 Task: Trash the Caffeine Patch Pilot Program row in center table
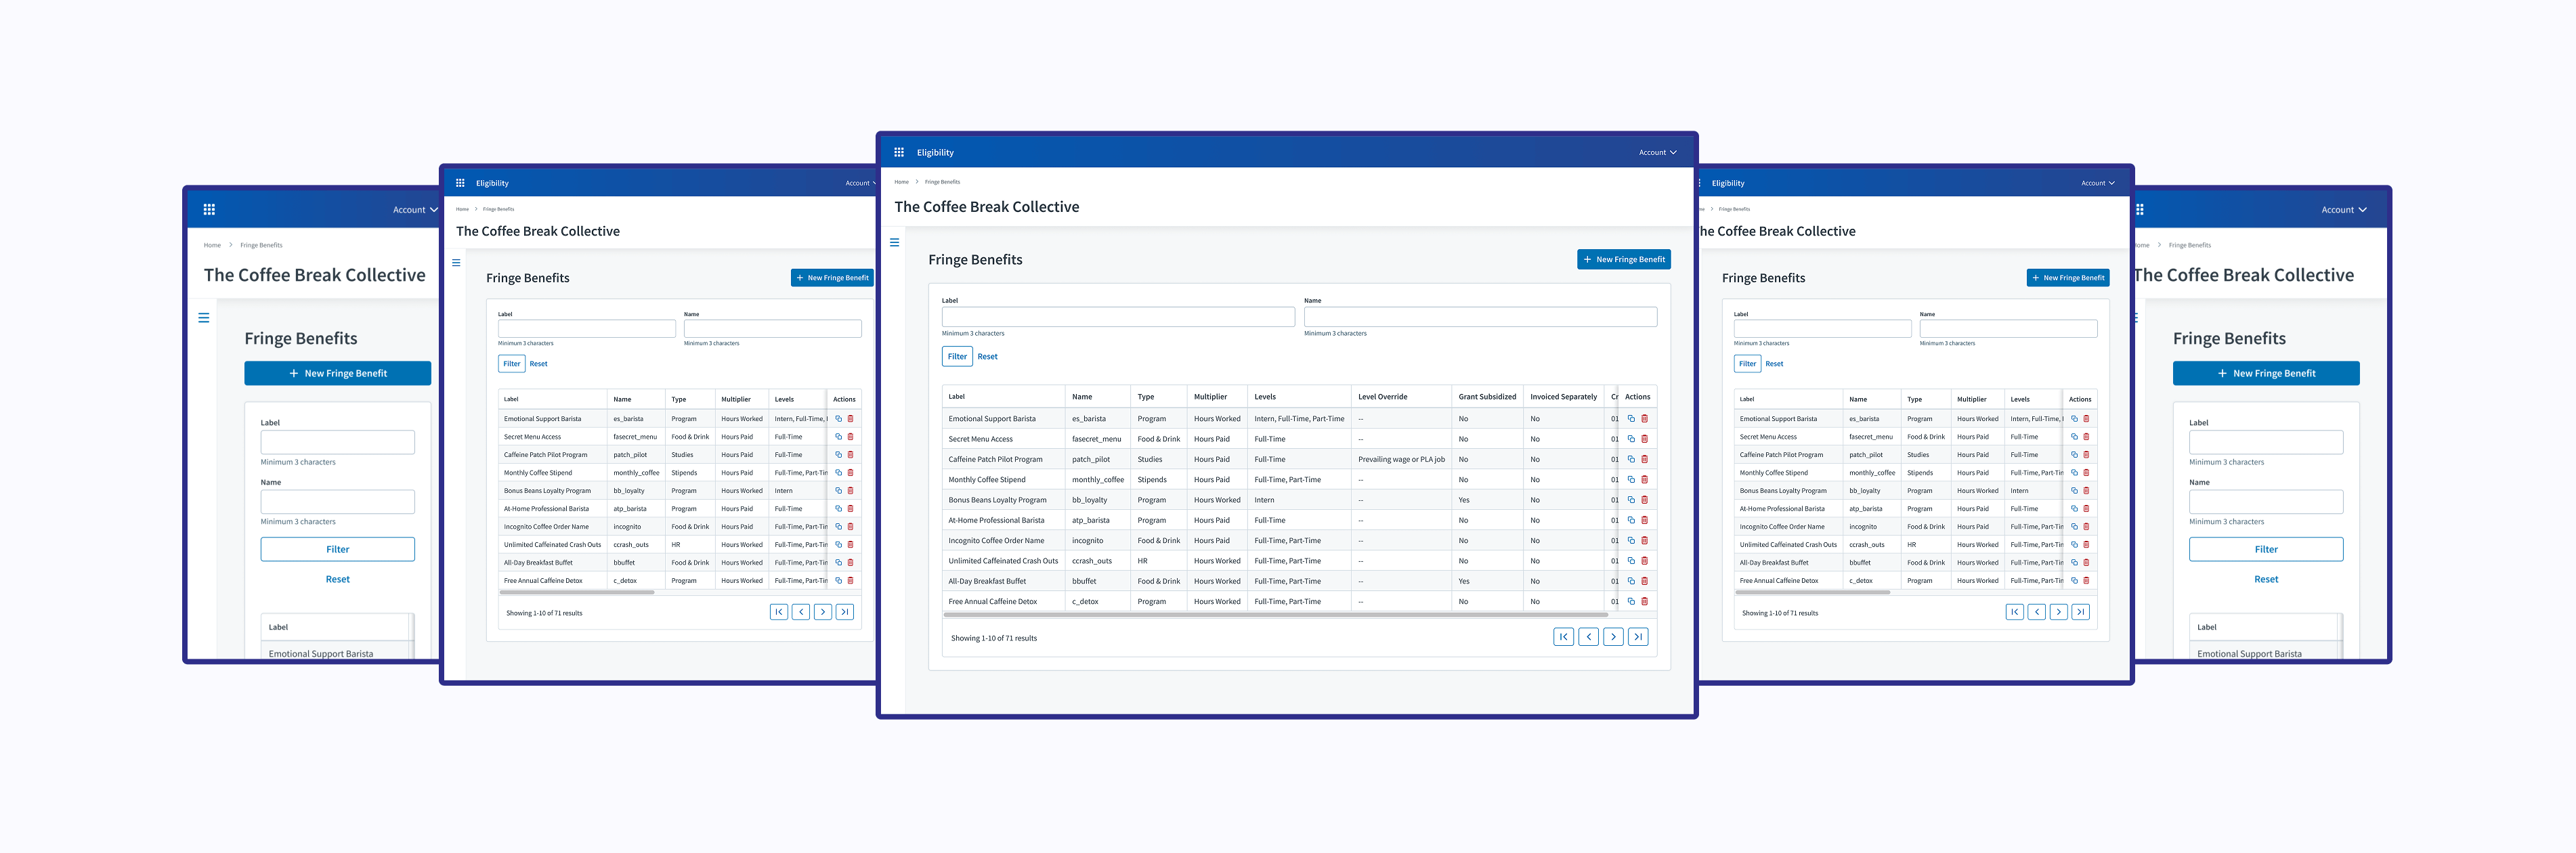(x=1644, y=459)
